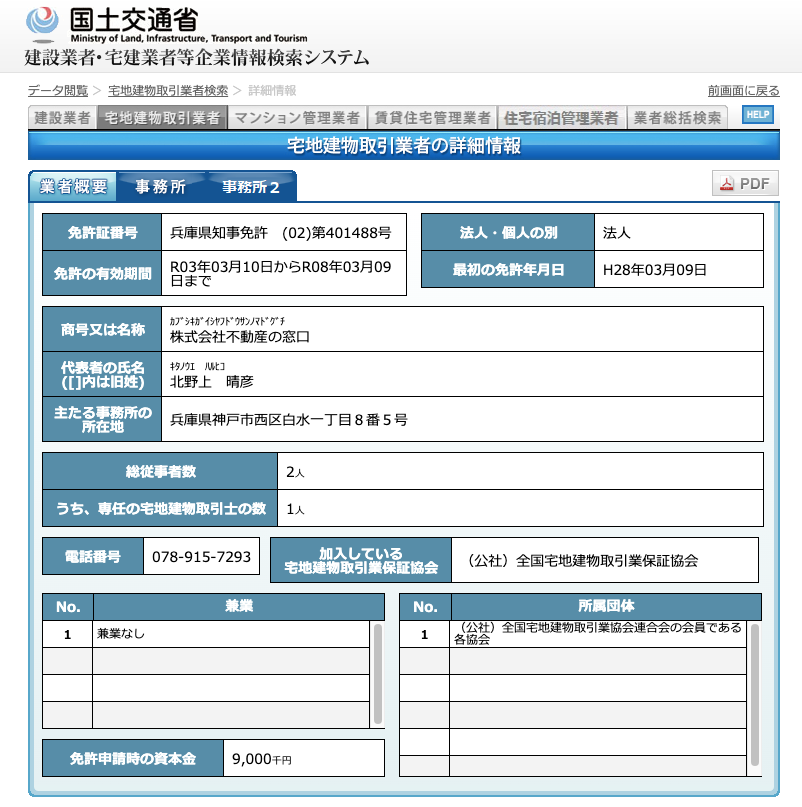Click the 国土交通省 ministry logo

[112, 21]
